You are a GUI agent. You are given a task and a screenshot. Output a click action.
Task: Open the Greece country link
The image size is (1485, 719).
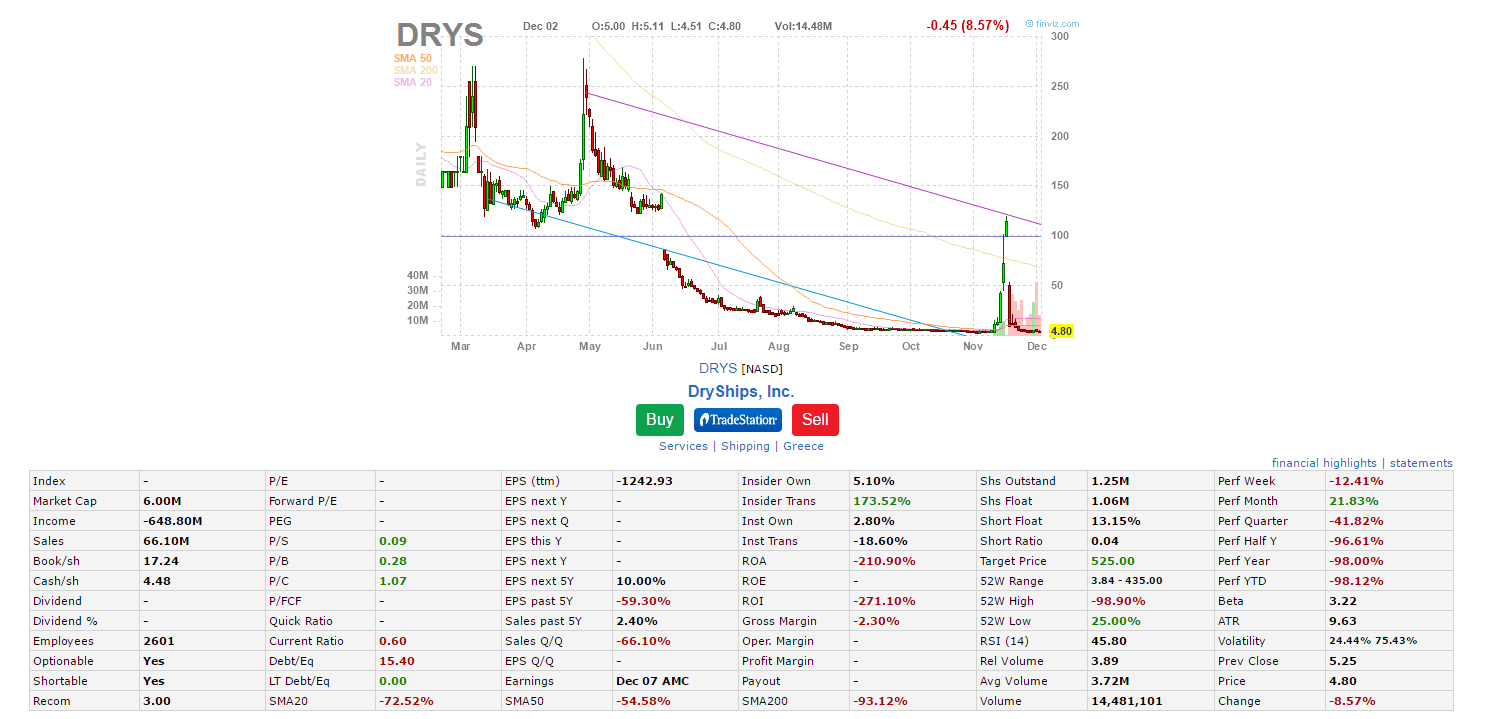coord(803,446)
